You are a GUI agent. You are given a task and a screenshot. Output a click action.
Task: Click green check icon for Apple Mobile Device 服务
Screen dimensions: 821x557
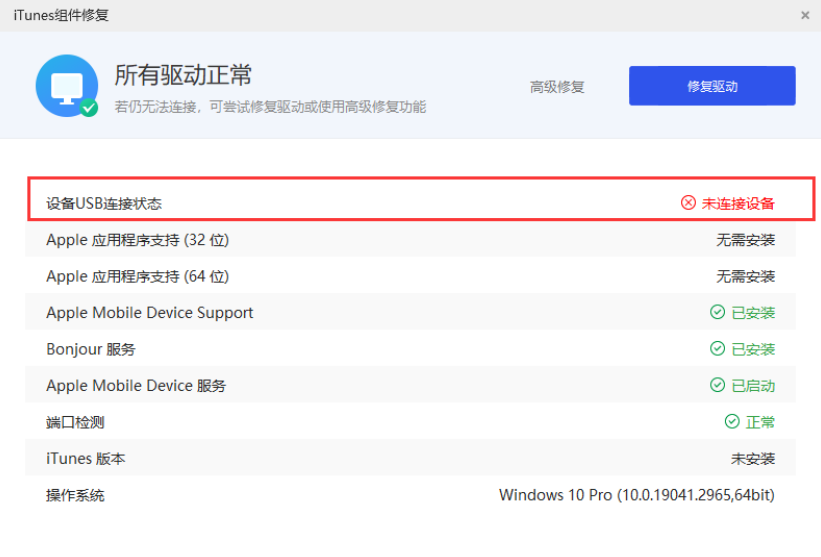tap(717, 386)
